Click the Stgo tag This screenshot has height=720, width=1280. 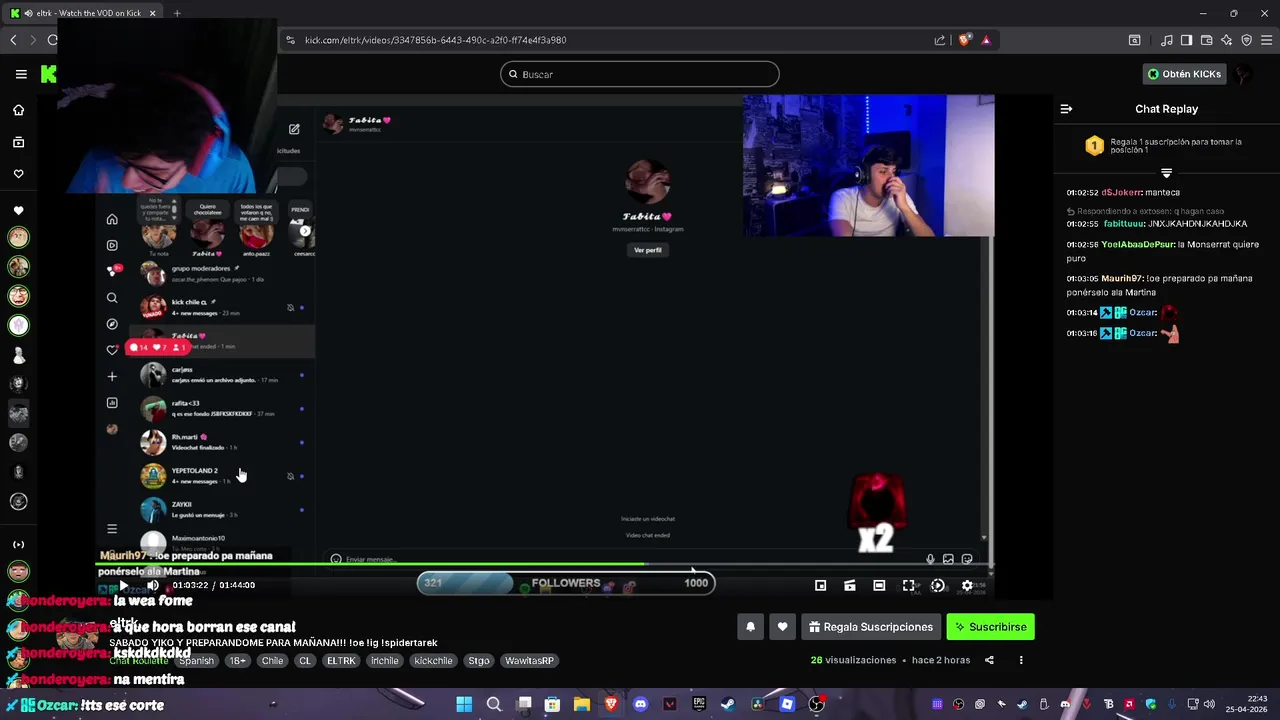pyautogui.click(x=479, y=661)
